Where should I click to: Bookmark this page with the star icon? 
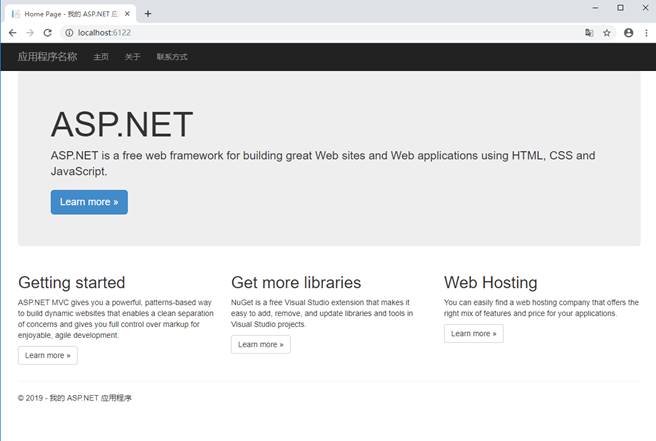(x=607, y=33)
